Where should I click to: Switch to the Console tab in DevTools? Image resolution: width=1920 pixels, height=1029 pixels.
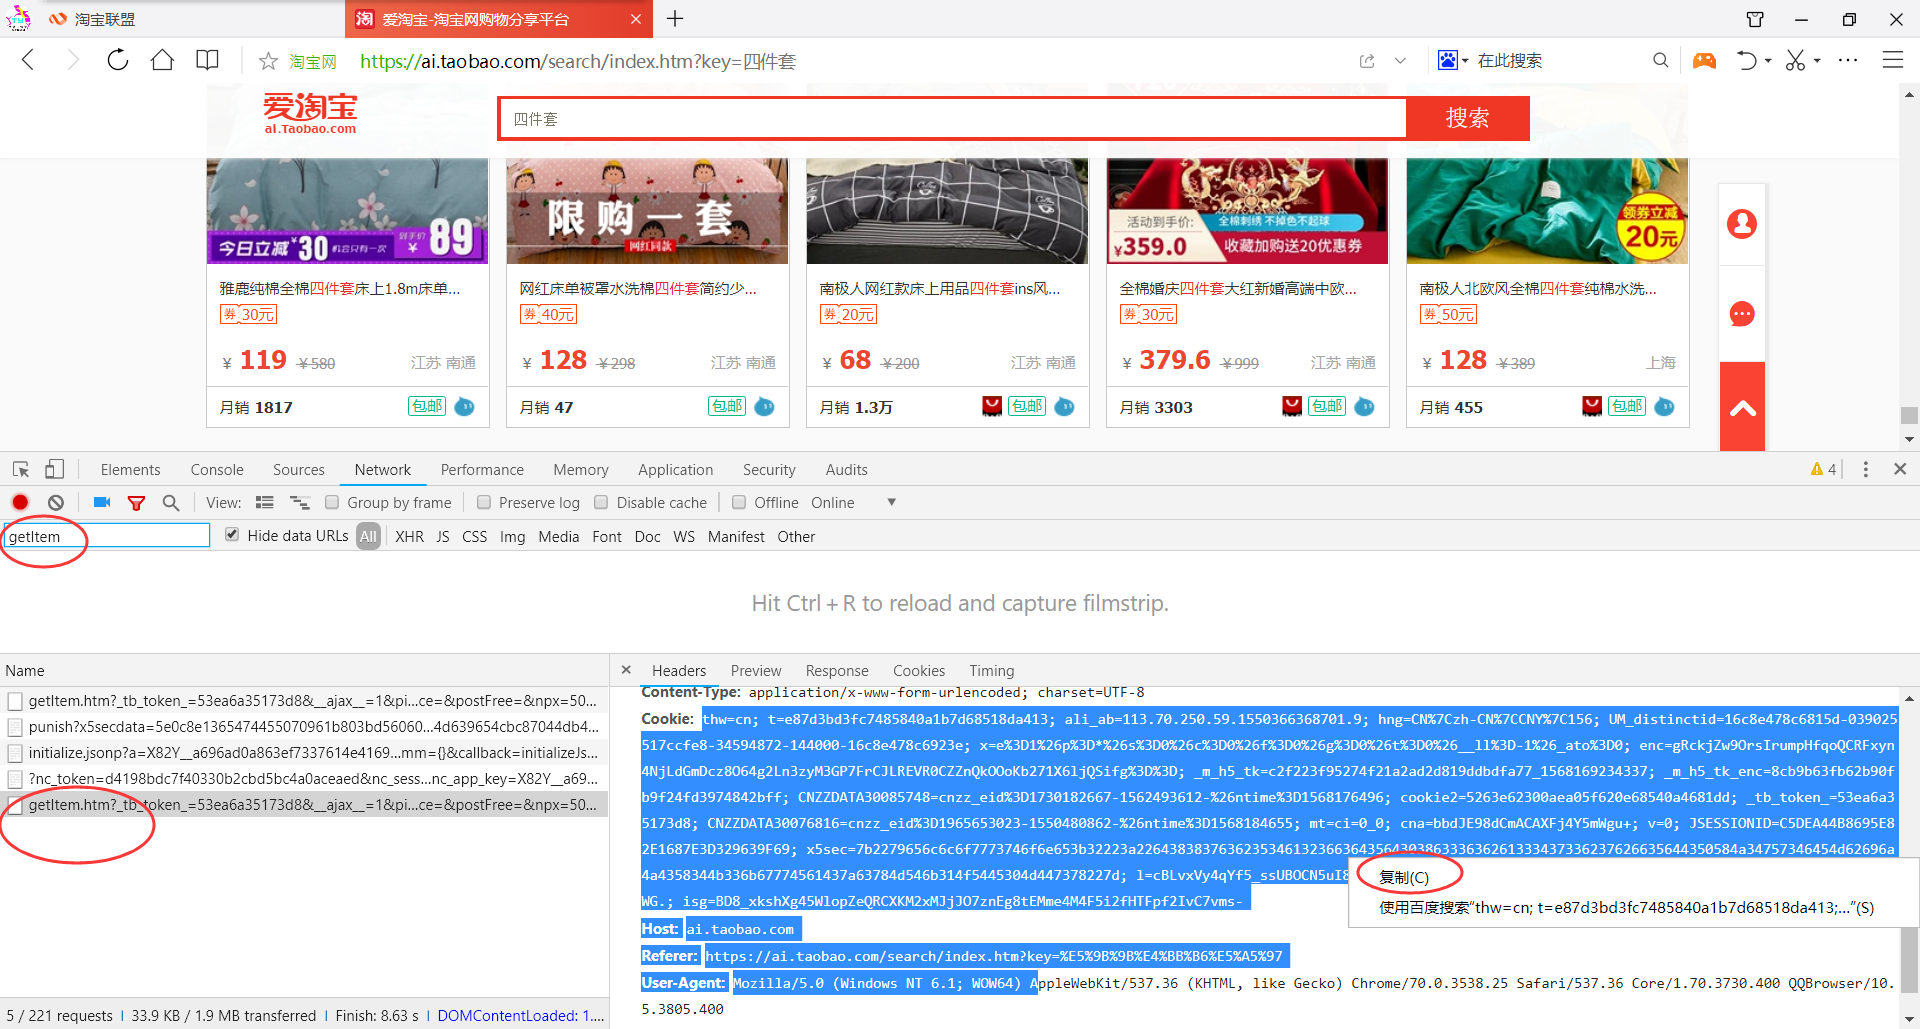[x=217, y=470]
